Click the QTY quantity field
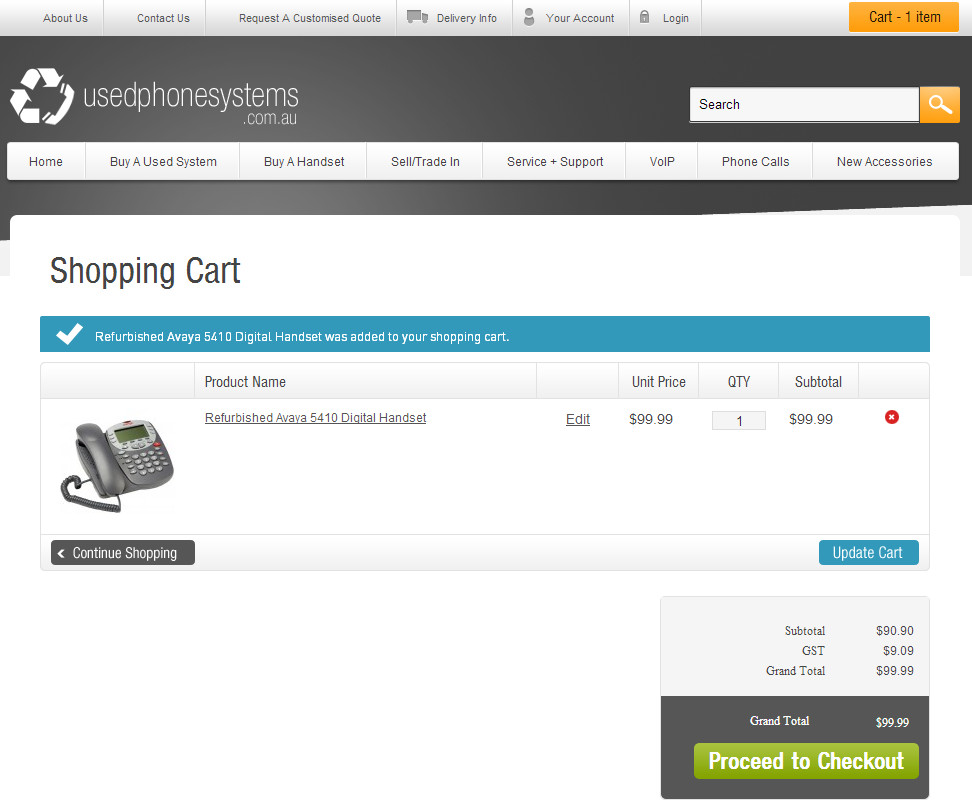Image resolution: width=972 pixels, height=804 pixels. coord(739,420)
